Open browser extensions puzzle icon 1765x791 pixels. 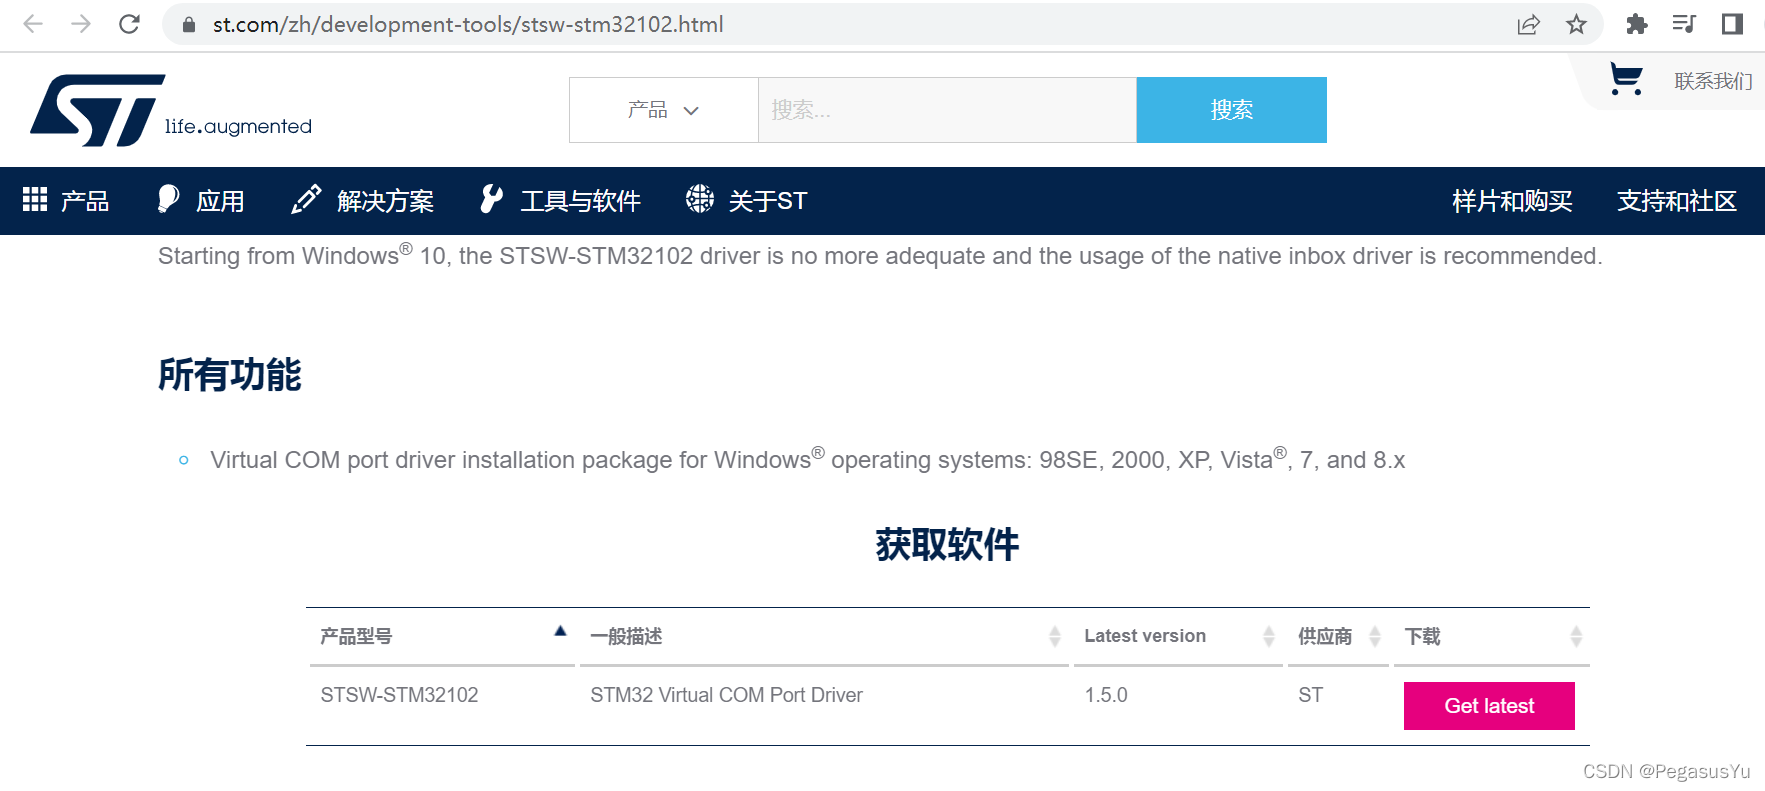point(1636,24)
